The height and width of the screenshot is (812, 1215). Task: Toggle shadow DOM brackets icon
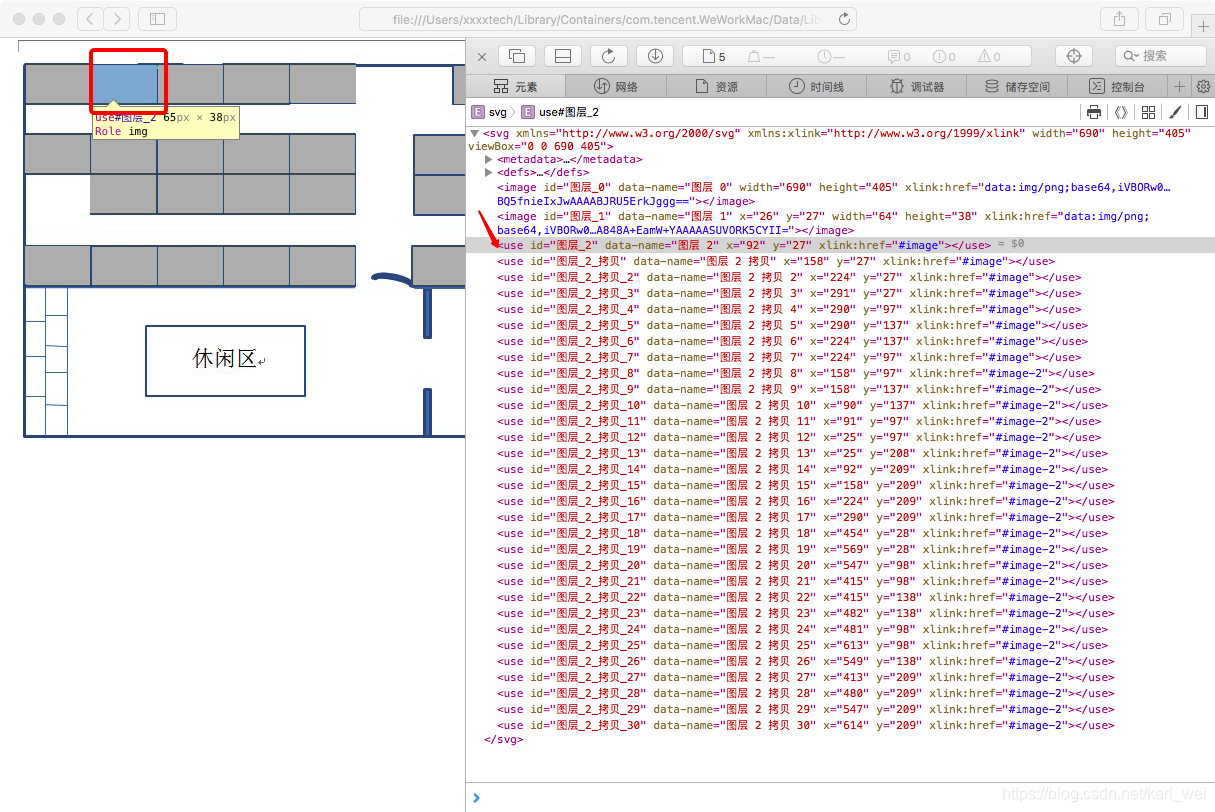tap(1121, 112)
